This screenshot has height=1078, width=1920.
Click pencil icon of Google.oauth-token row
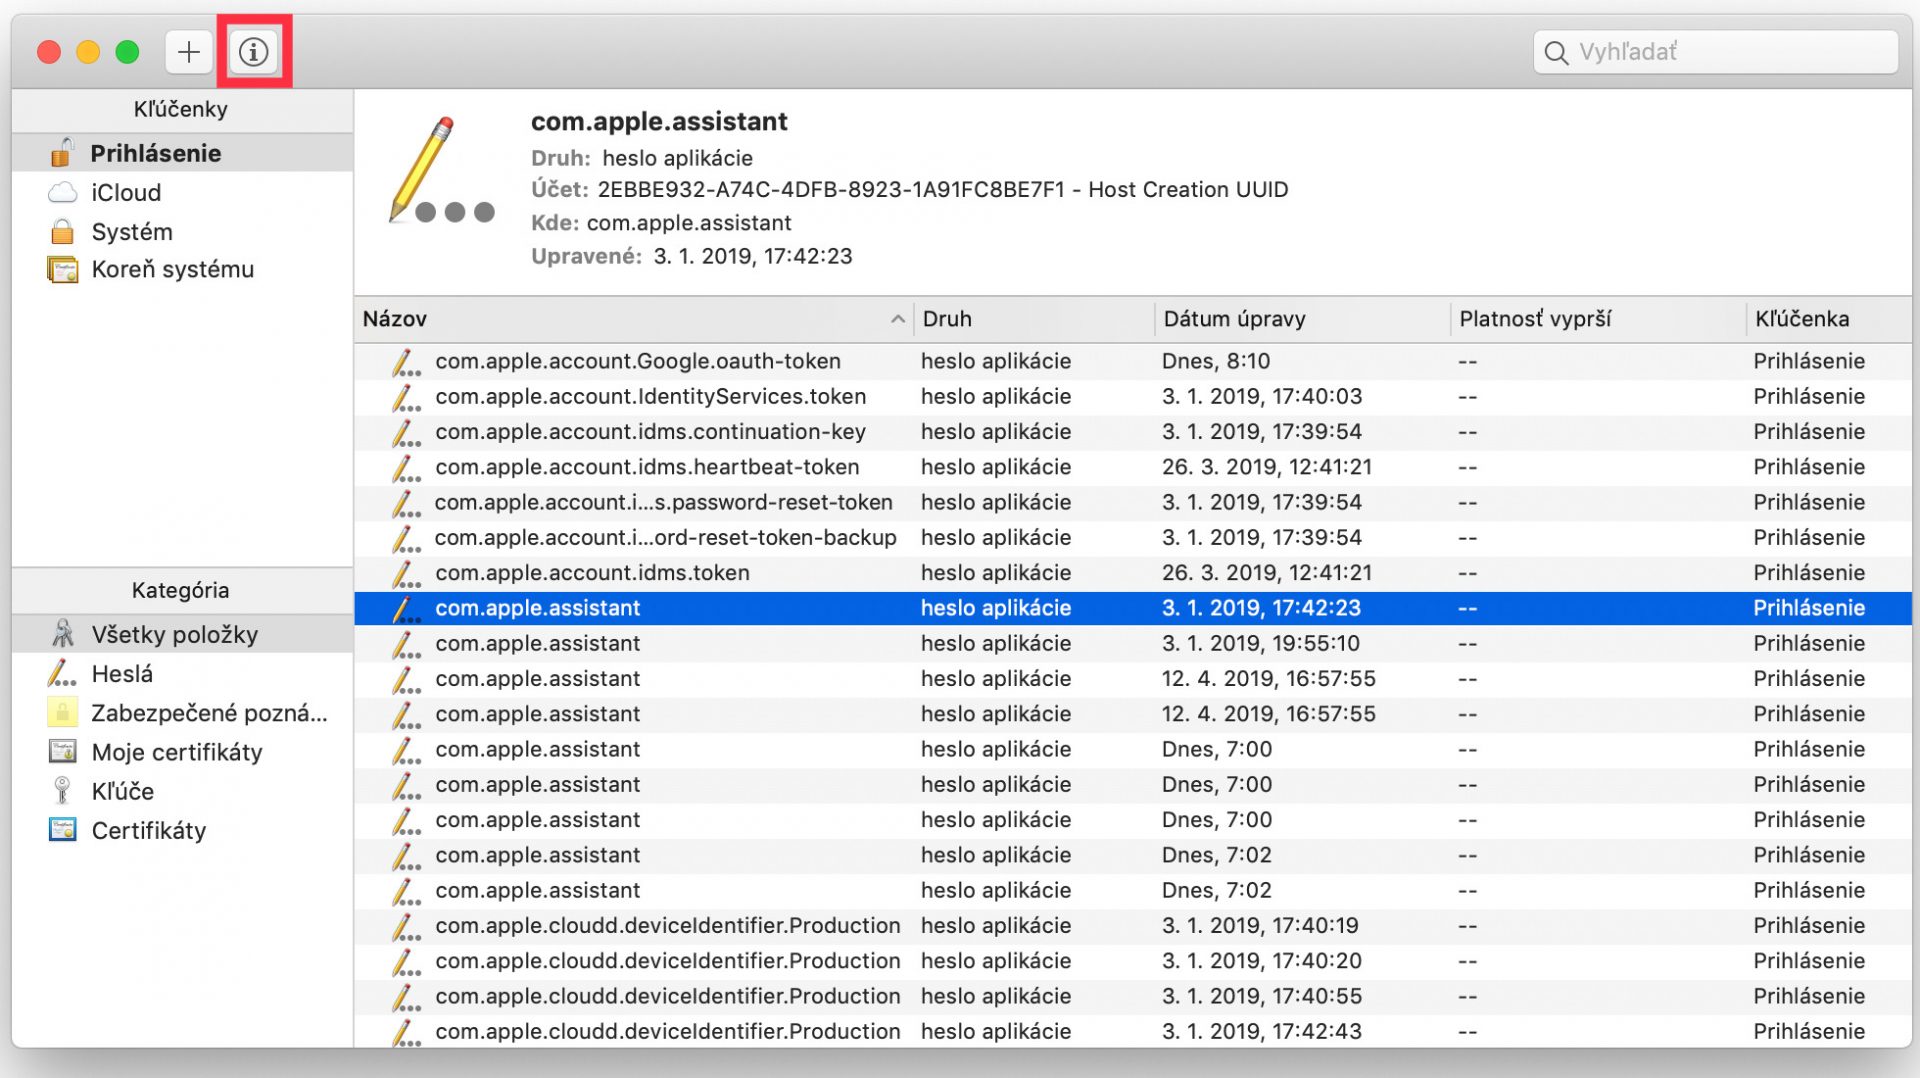click(405, 362)
